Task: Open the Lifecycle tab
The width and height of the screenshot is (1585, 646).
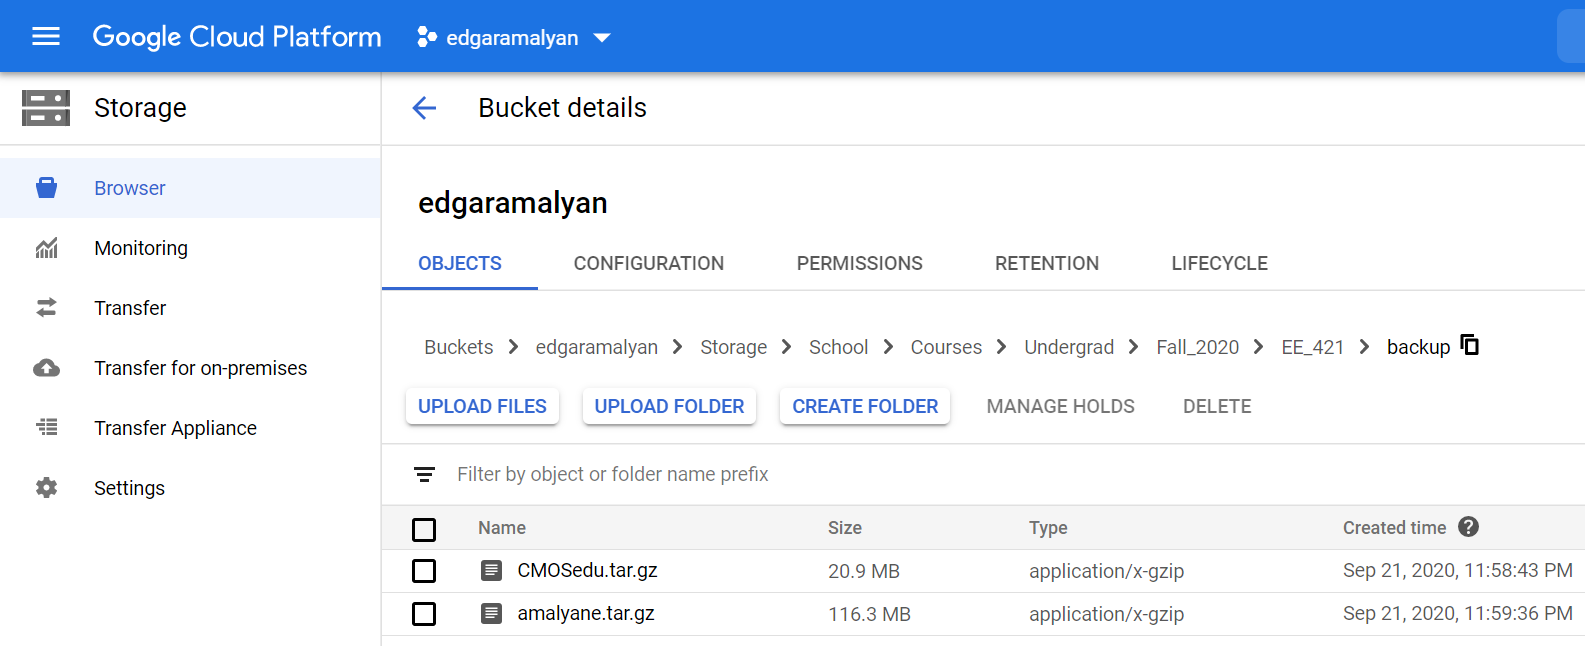Action: tap(1219, 264)
